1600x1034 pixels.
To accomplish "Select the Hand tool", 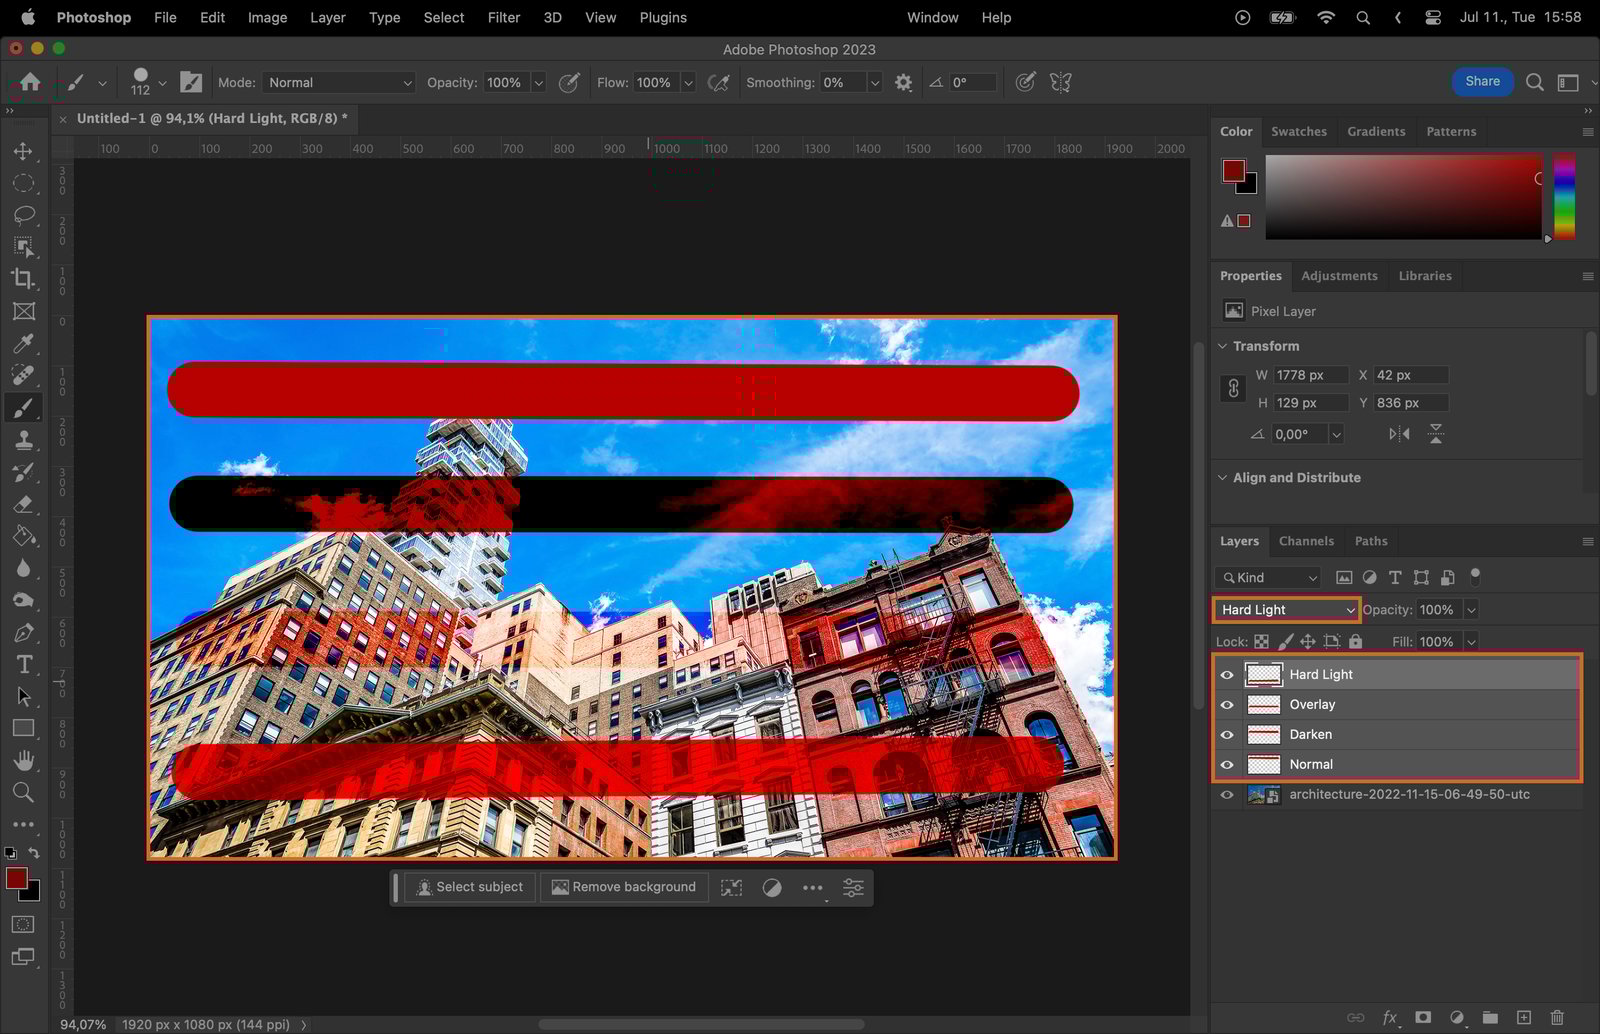I will point(23,761).
